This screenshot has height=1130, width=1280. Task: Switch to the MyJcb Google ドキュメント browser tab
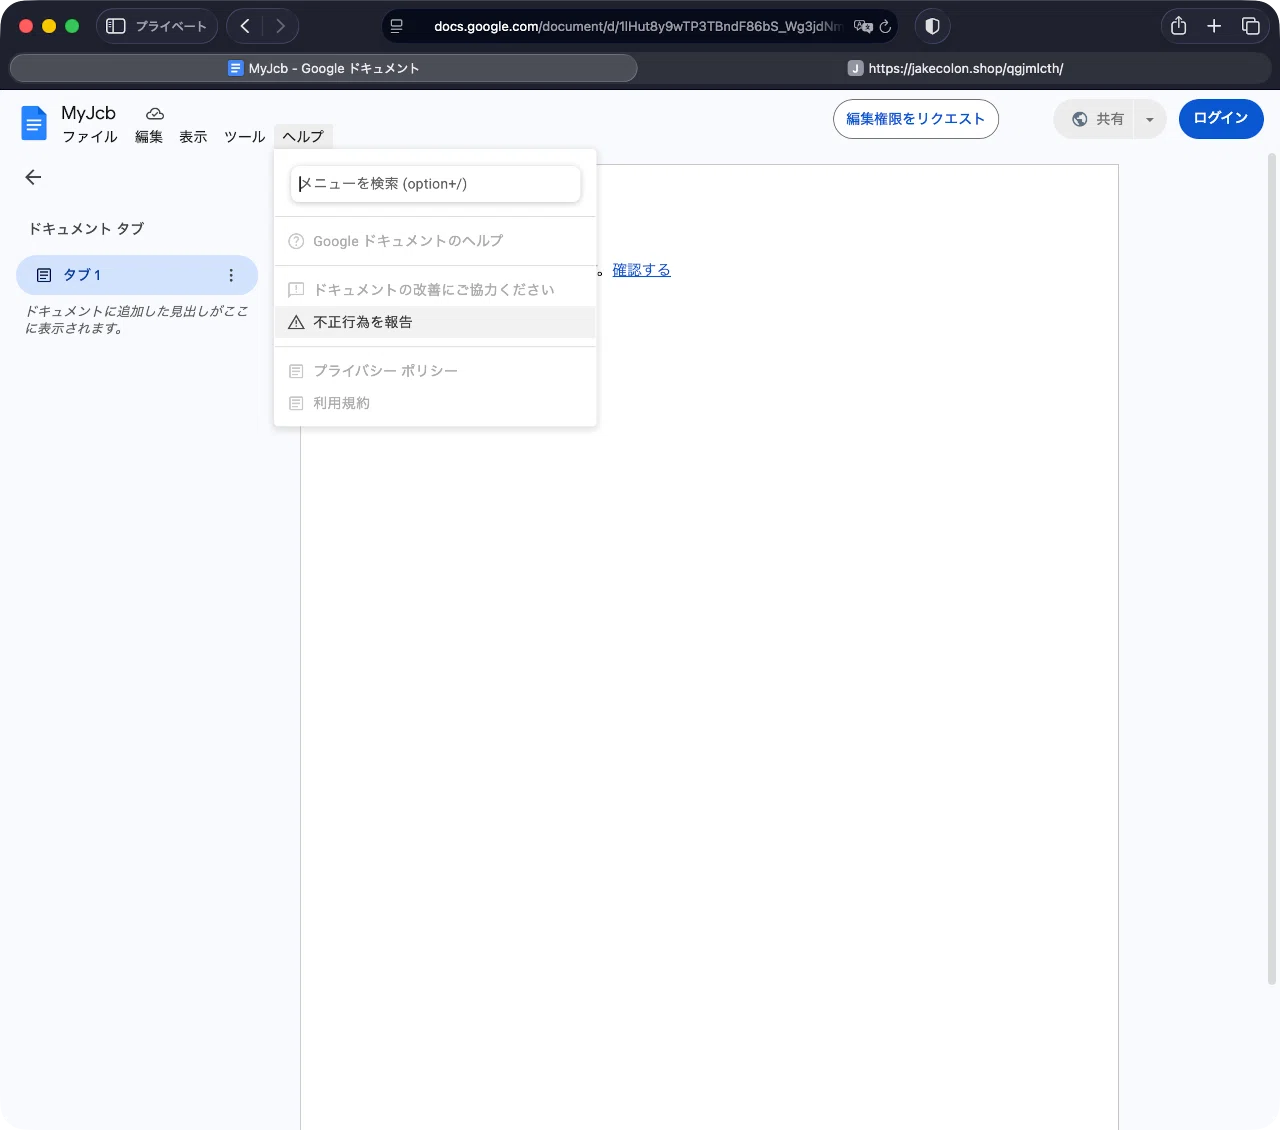pyautogui.click(x=324, y=68)
